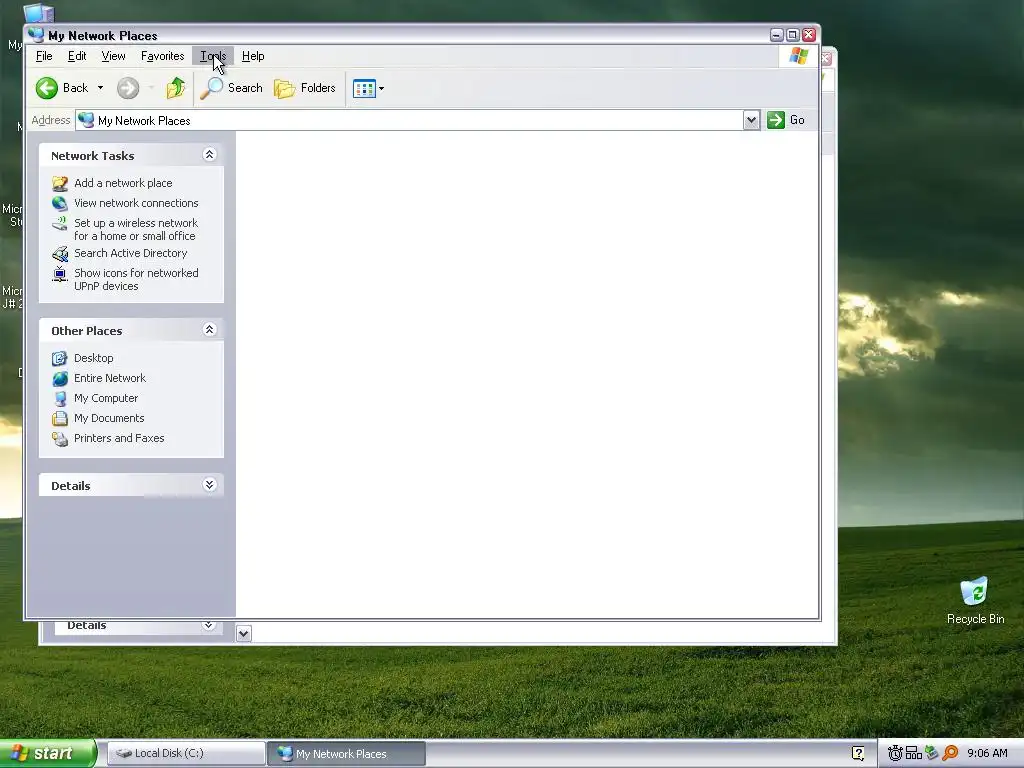Open the Help menu
1024x768 pixels.
253,56
